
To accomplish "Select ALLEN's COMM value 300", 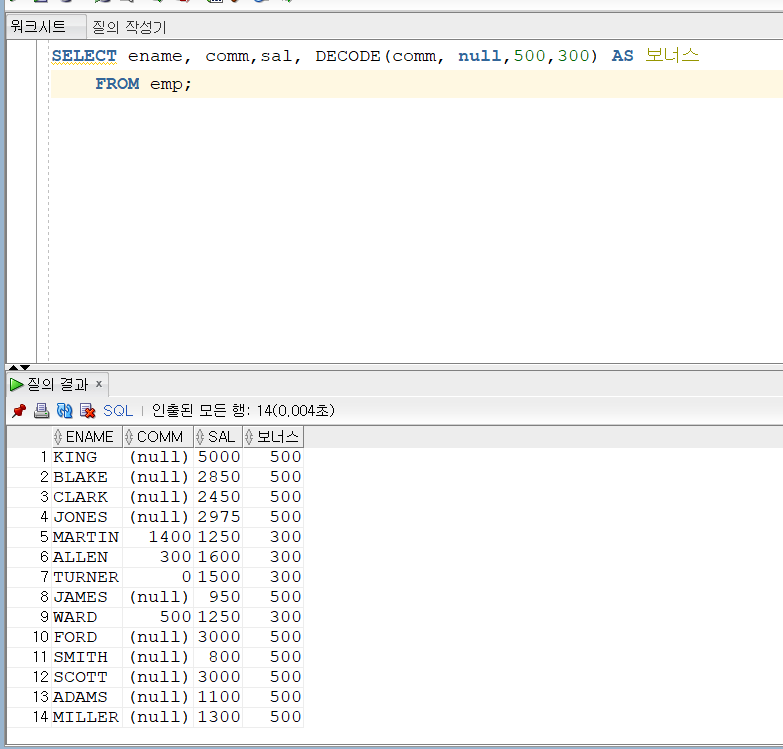I will (x=158, y=557).
